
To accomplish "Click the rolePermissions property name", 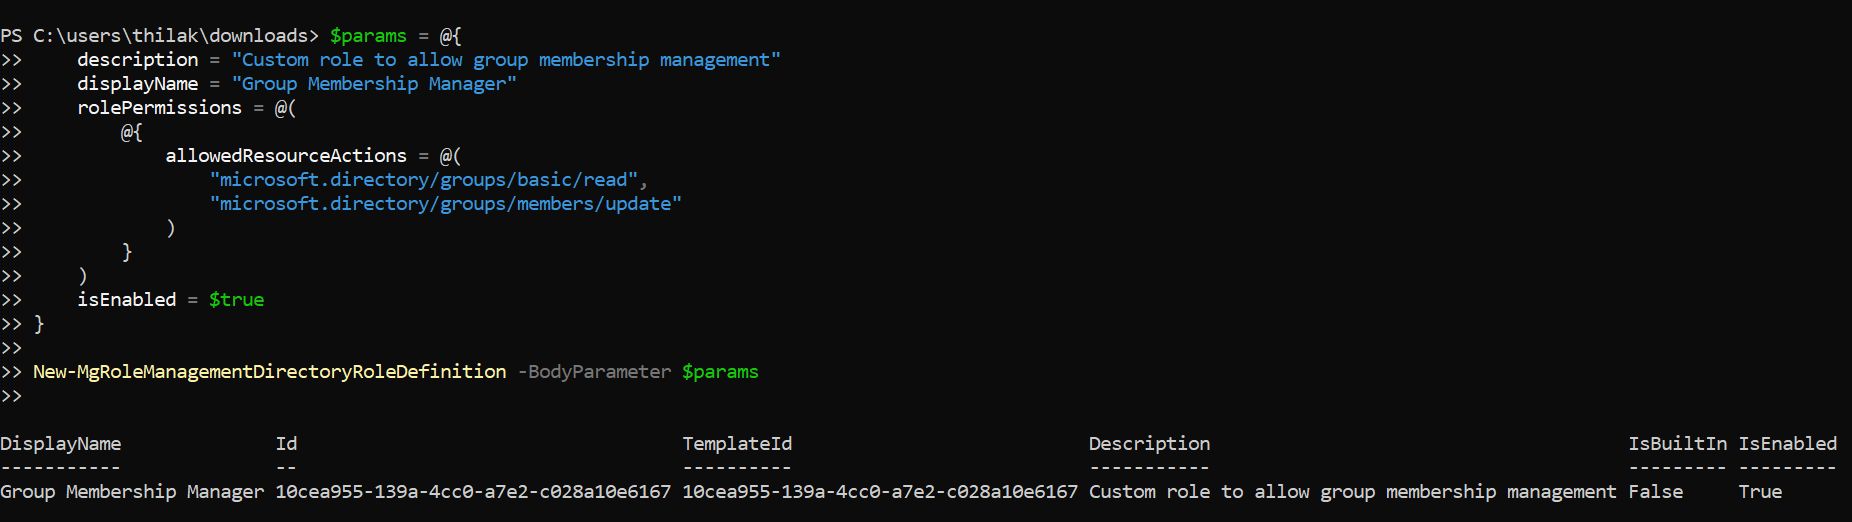I will tap(159, 108).
